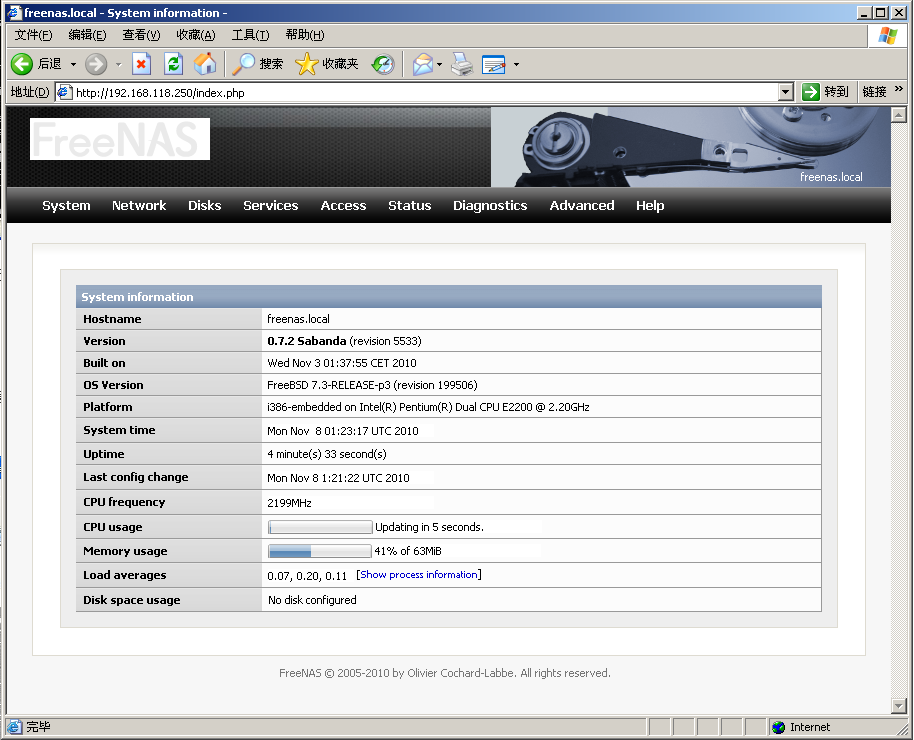Open the 查看(V) menu
This screenshot has width=914, height=740.
point(141,35)
